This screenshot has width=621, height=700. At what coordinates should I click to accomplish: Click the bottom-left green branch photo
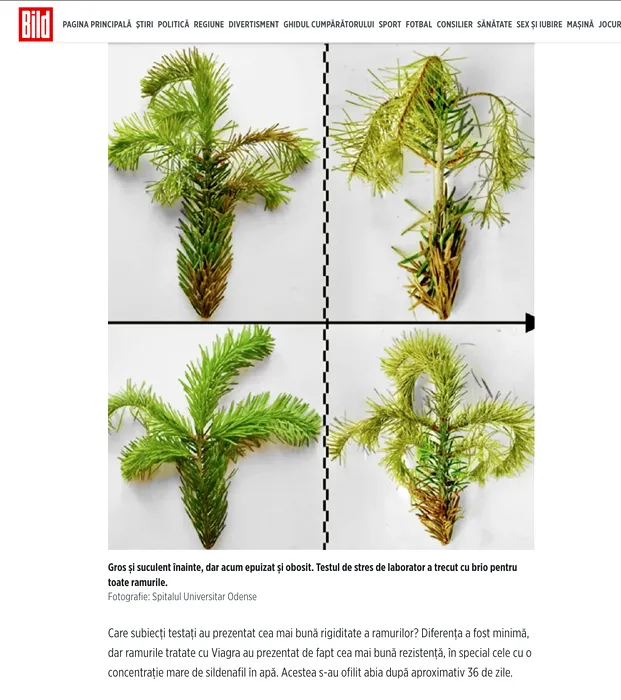216,437
